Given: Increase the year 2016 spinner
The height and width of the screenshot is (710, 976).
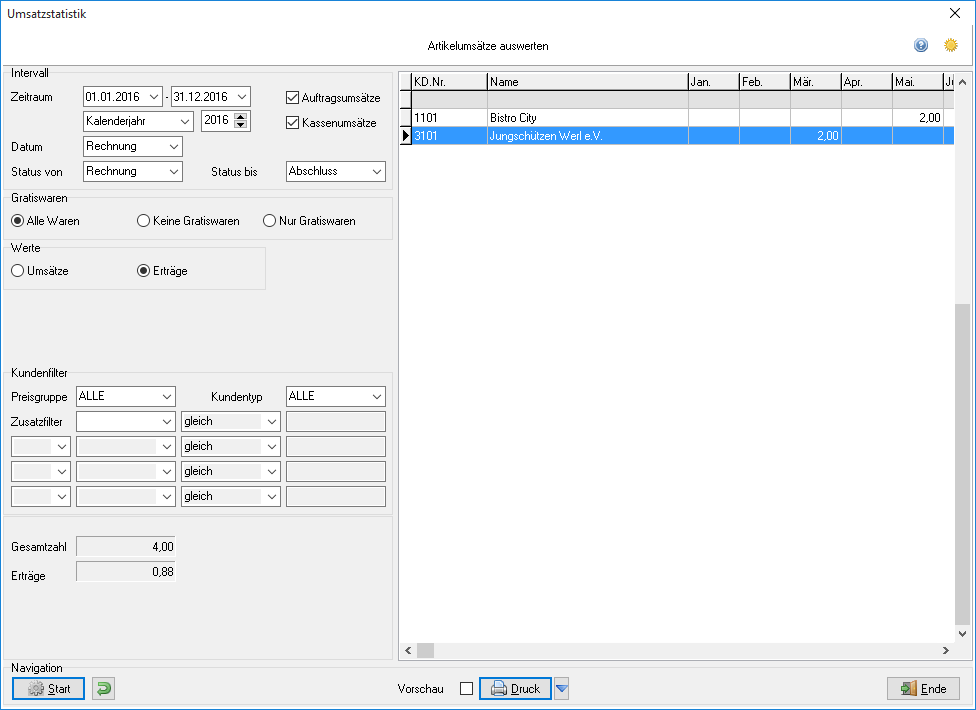Looking at the screenshot, I should [241, 116].
